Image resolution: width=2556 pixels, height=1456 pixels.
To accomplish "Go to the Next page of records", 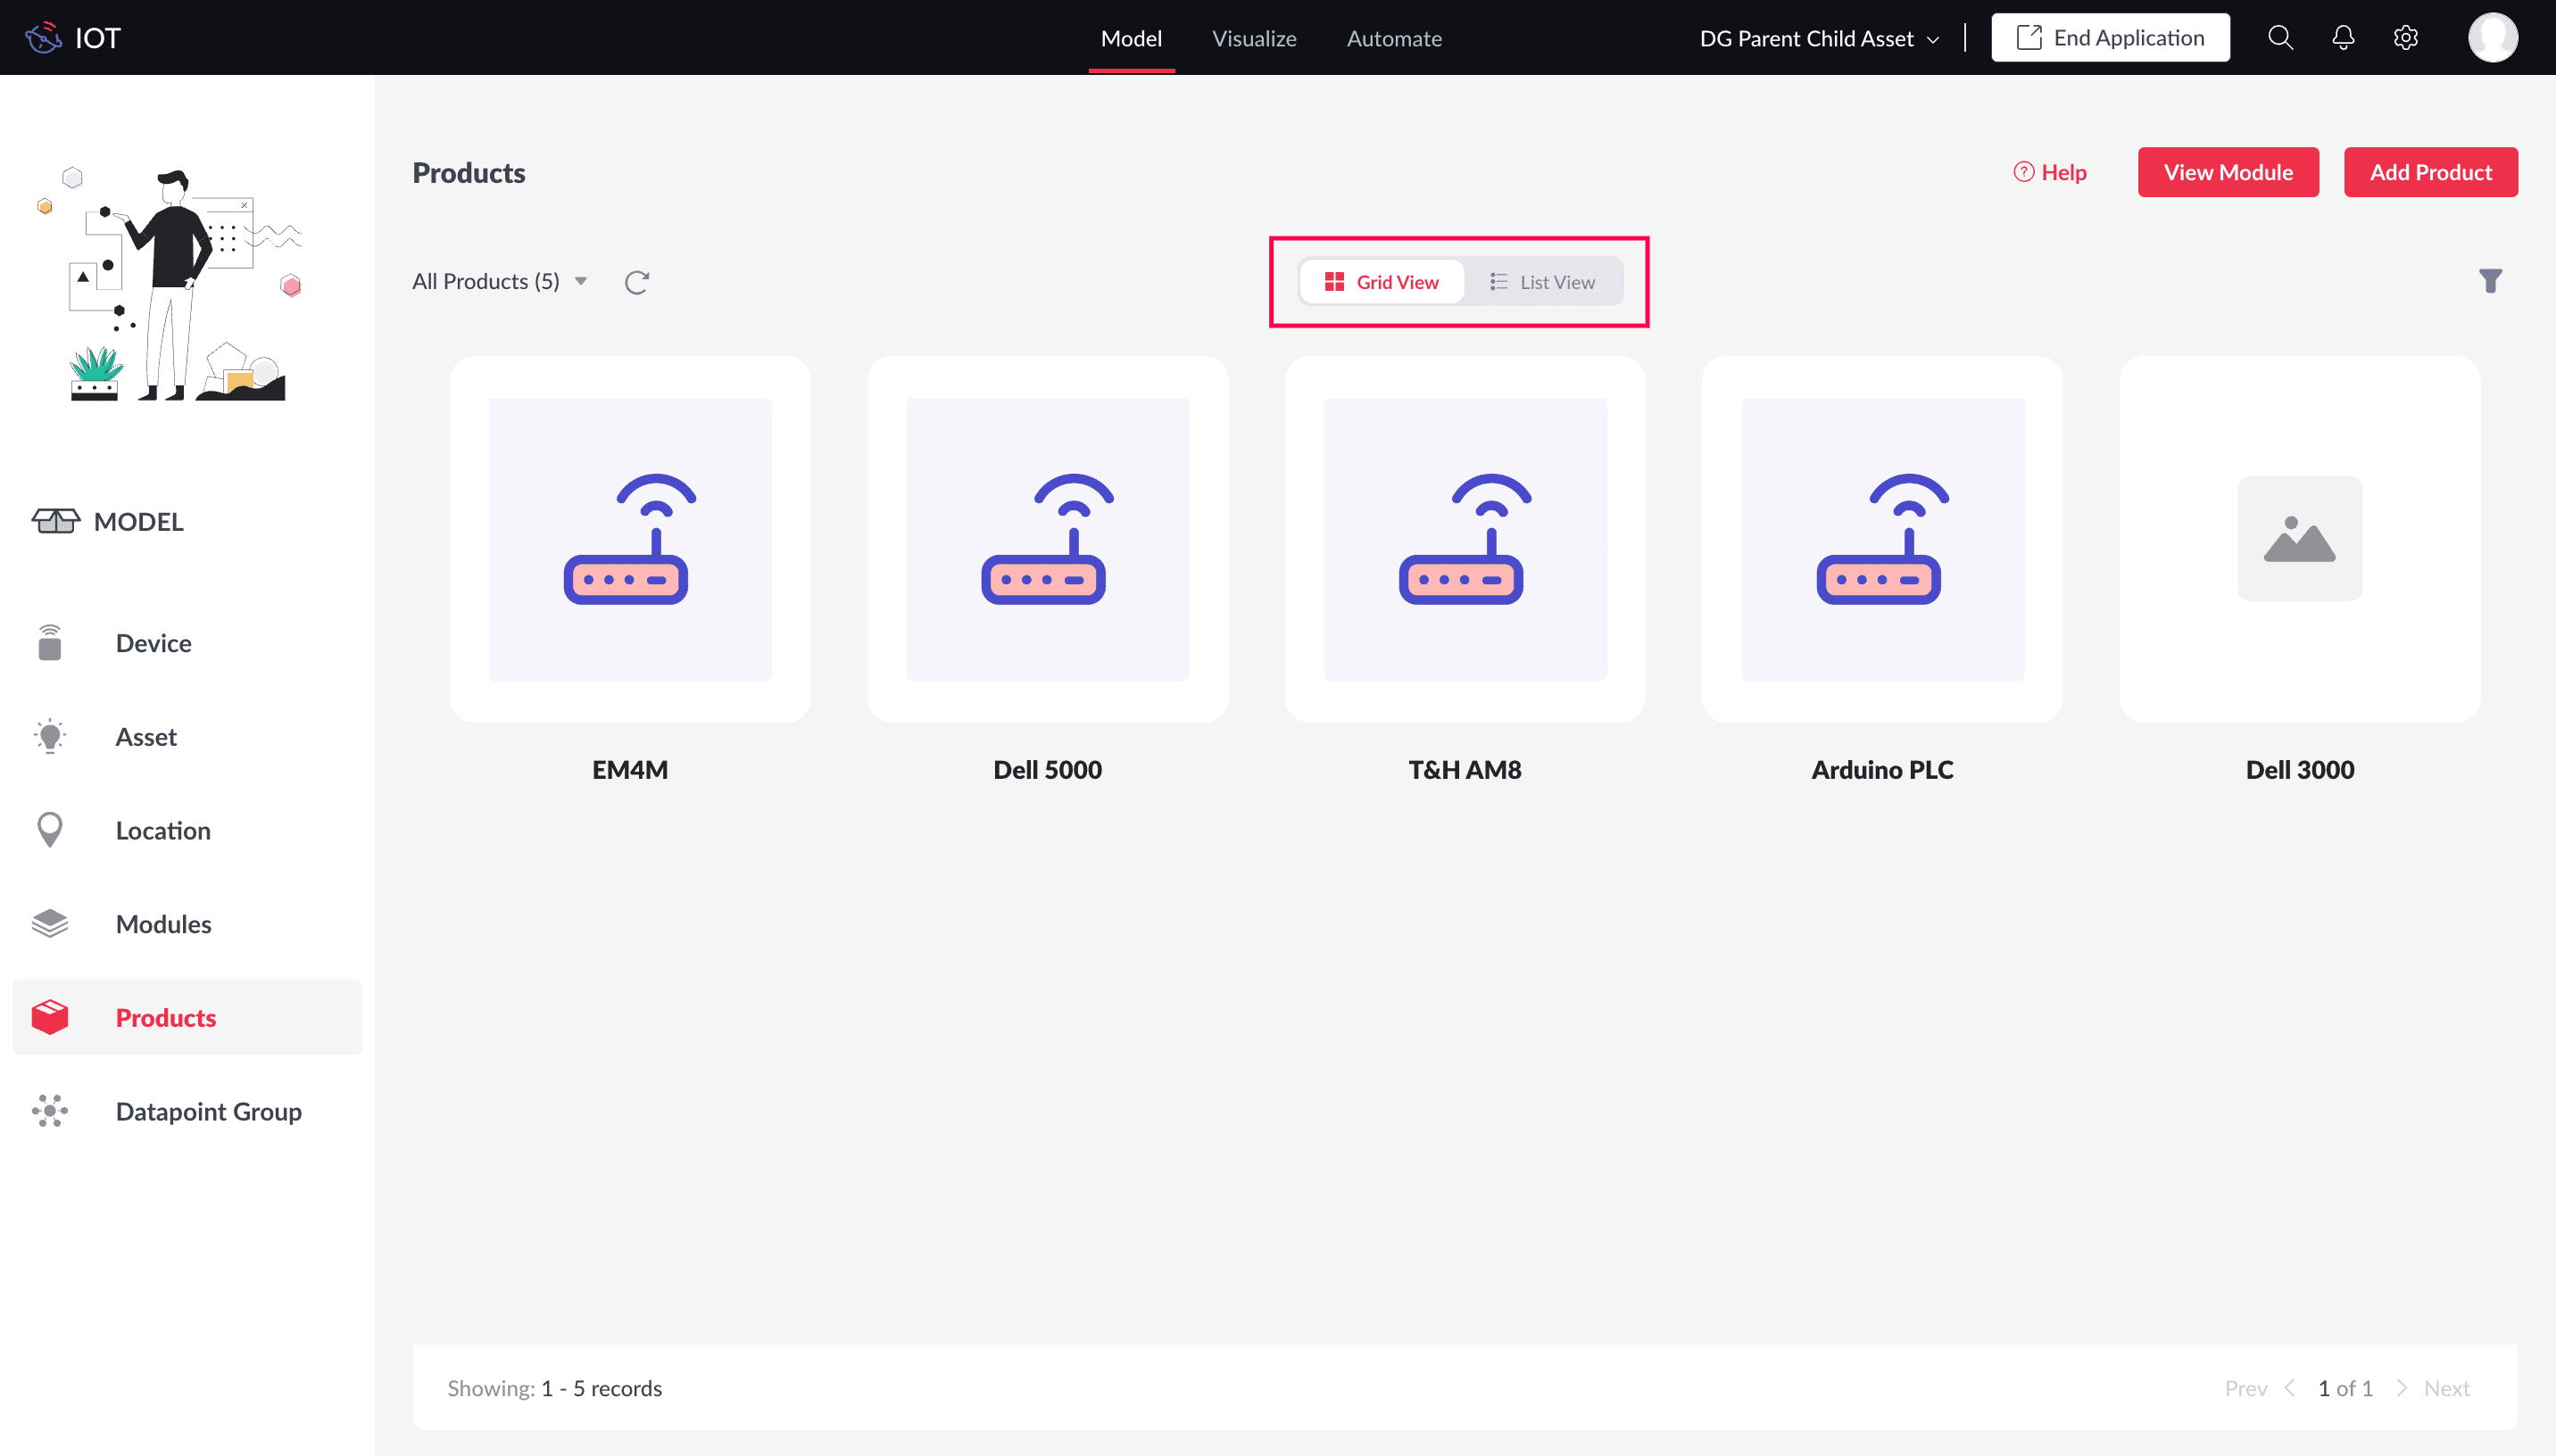I will [x=2445, y=1388].
